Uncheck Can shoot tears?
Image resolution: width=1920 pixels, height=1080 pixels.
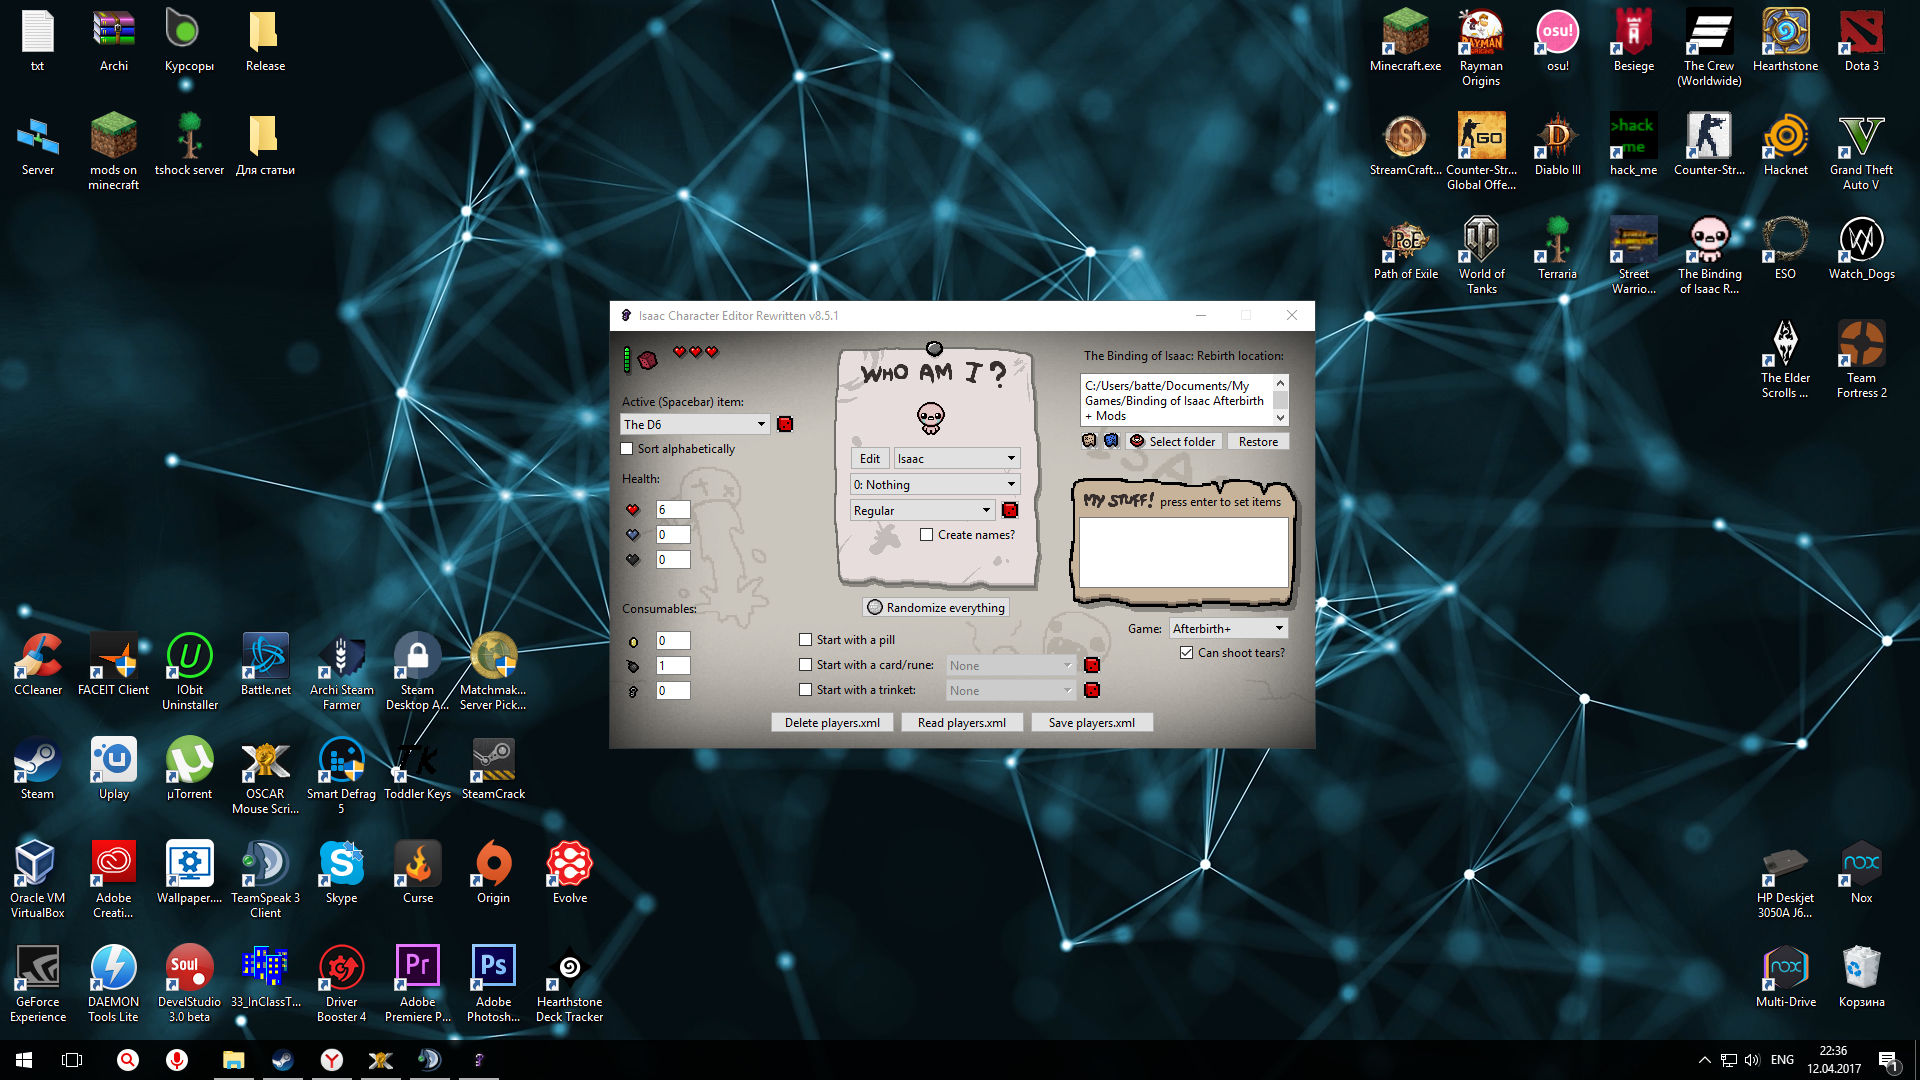coord(1186,653)
